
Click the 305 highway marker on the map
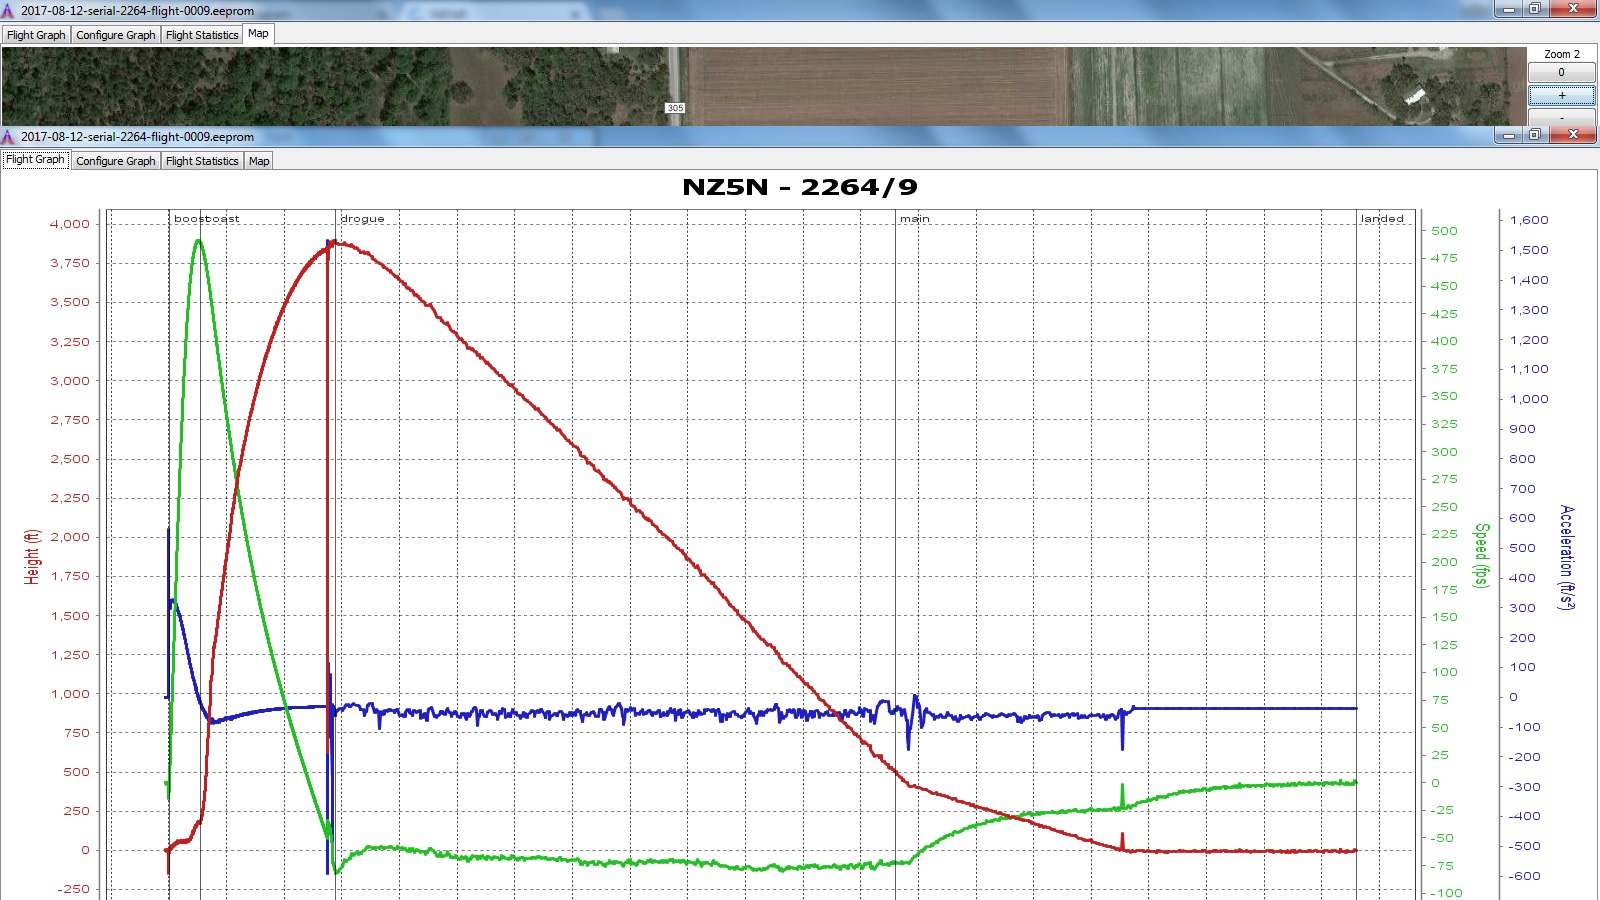(x=675, y=108)
